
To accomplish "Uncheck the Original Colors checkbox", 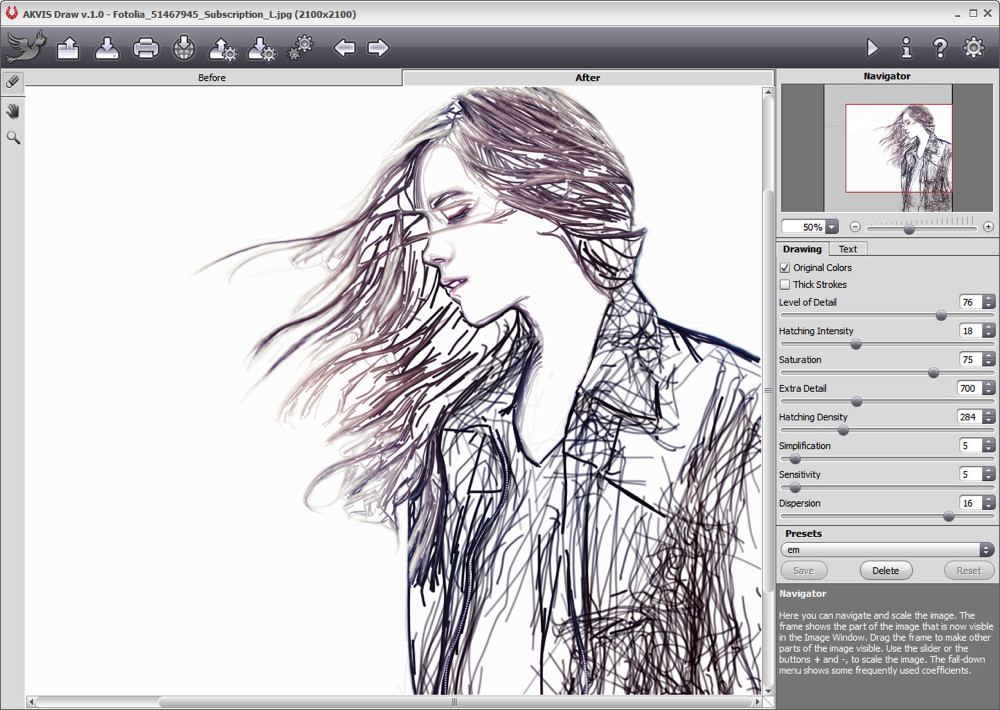I will (785, 268).
